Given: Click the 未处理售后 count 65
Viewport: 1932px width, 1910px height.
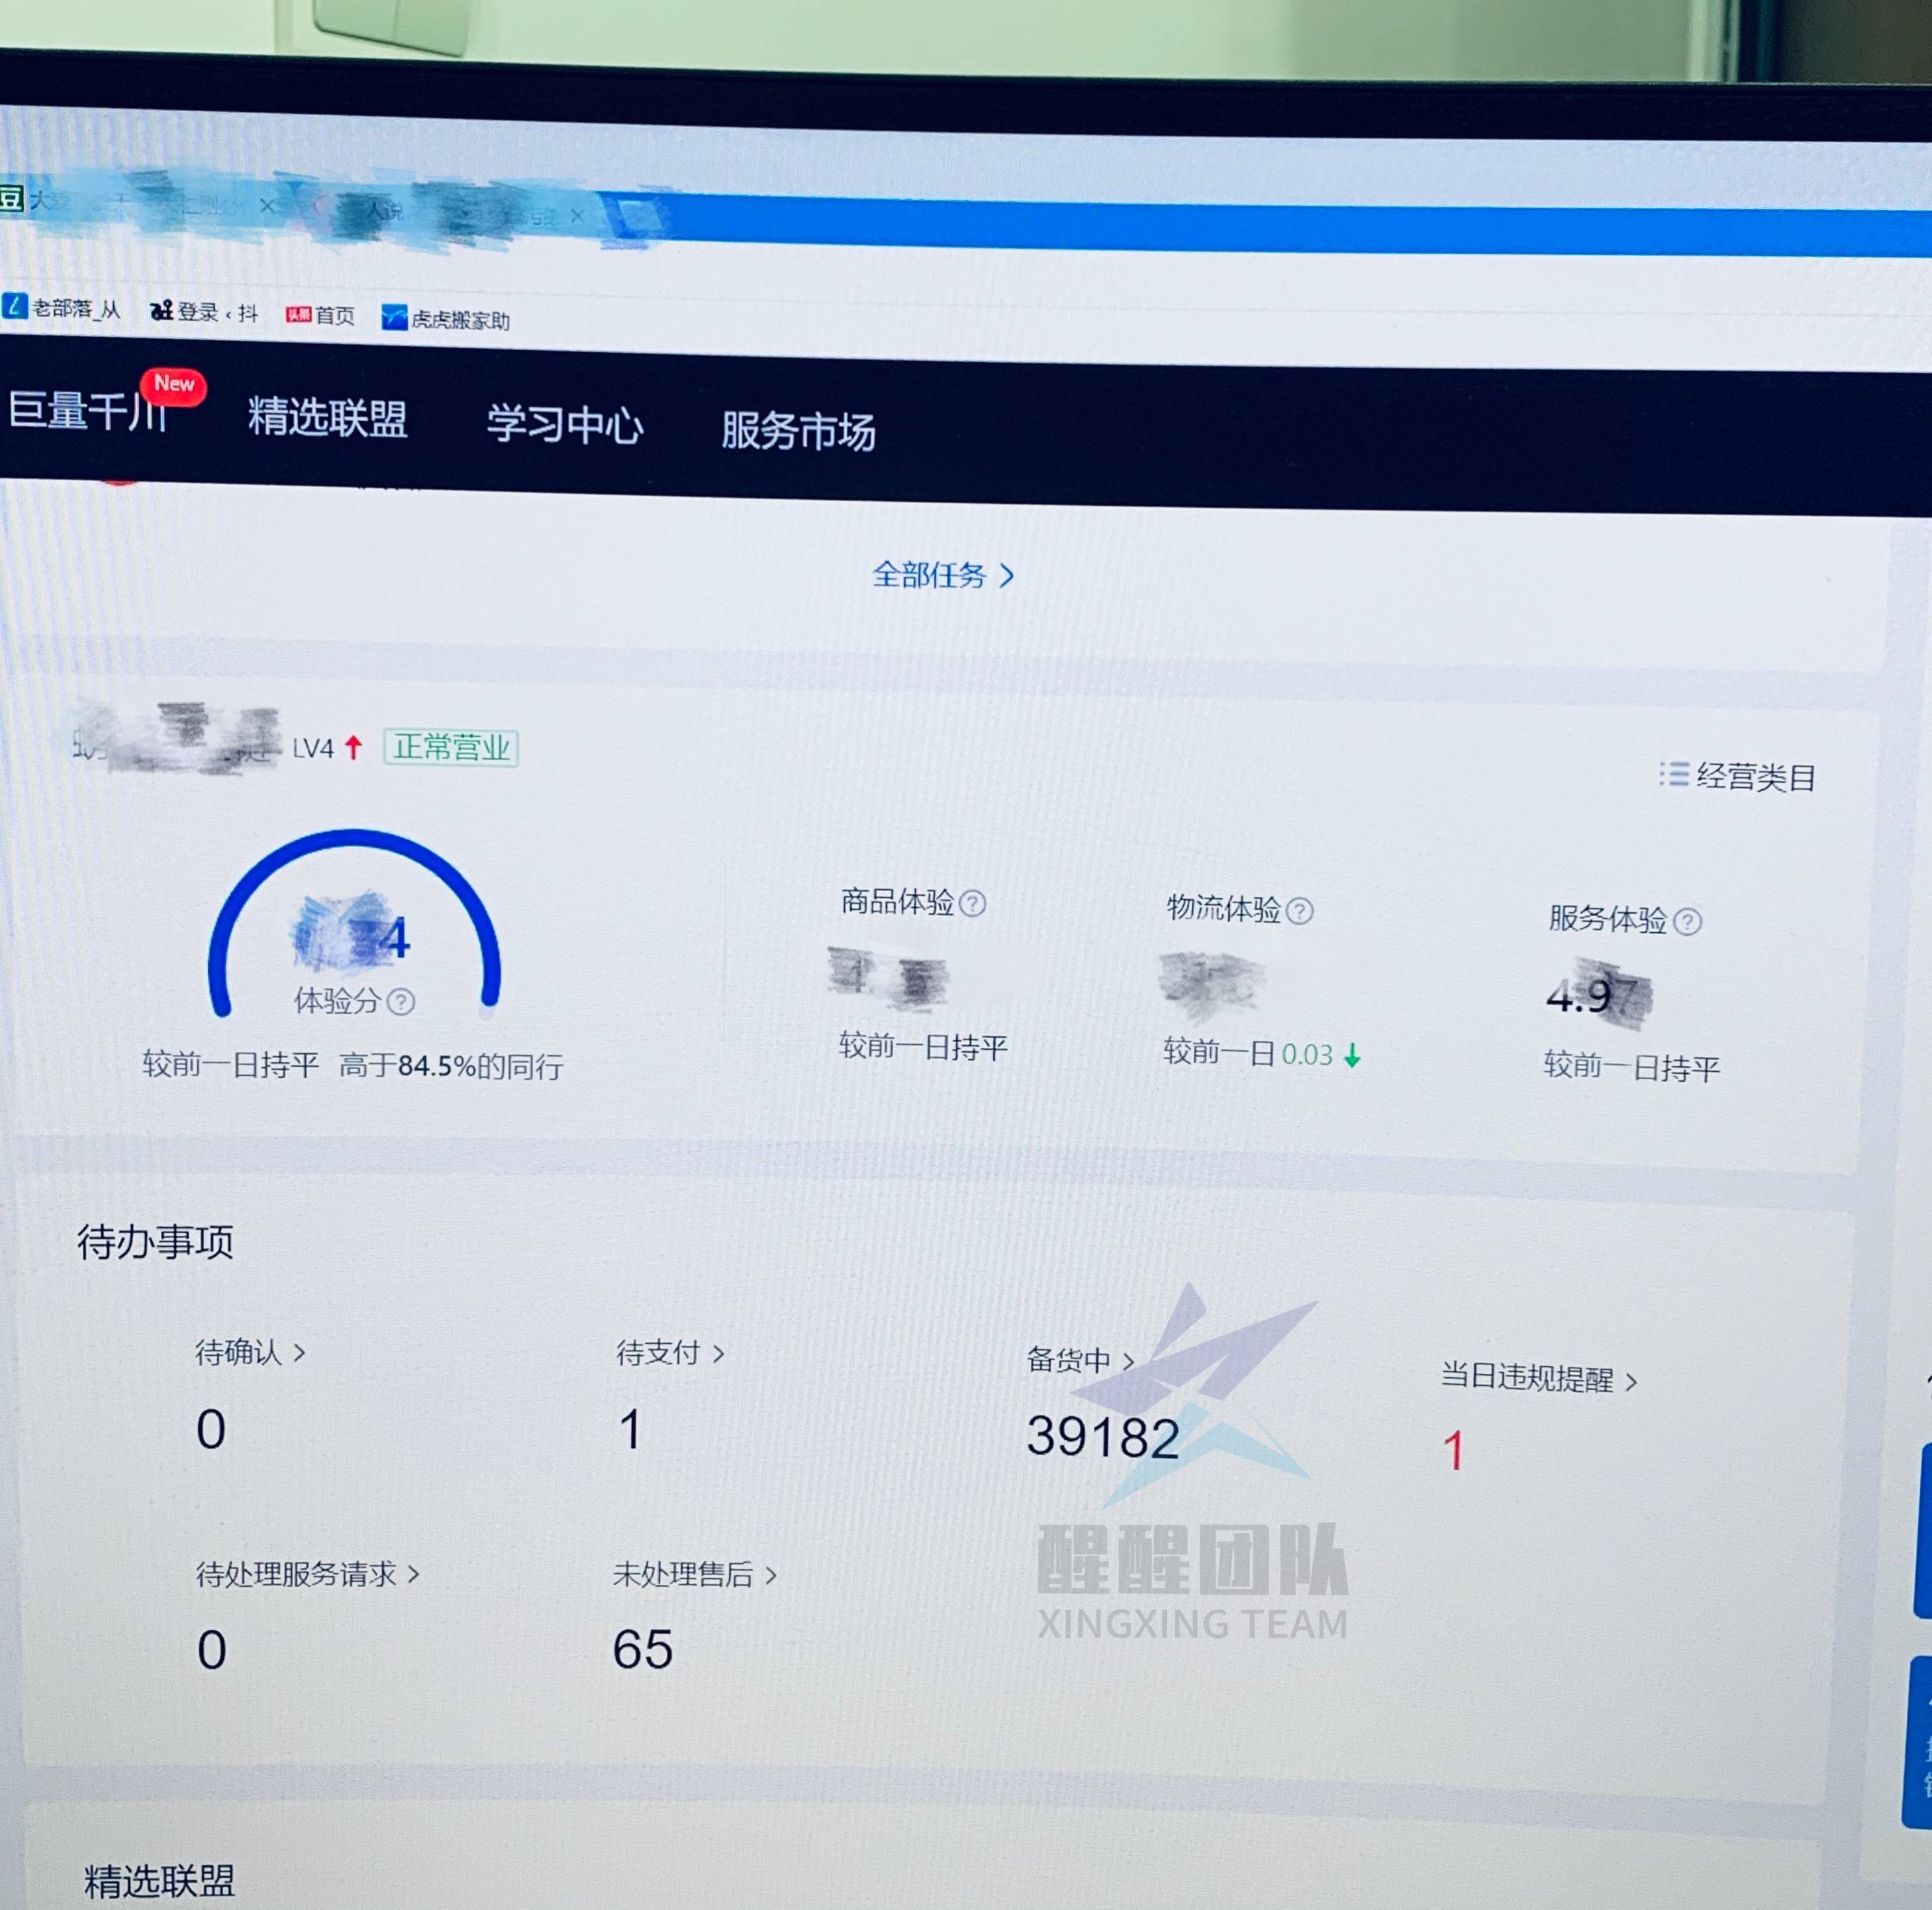Looking at the screenshot, I should 642,1649.
